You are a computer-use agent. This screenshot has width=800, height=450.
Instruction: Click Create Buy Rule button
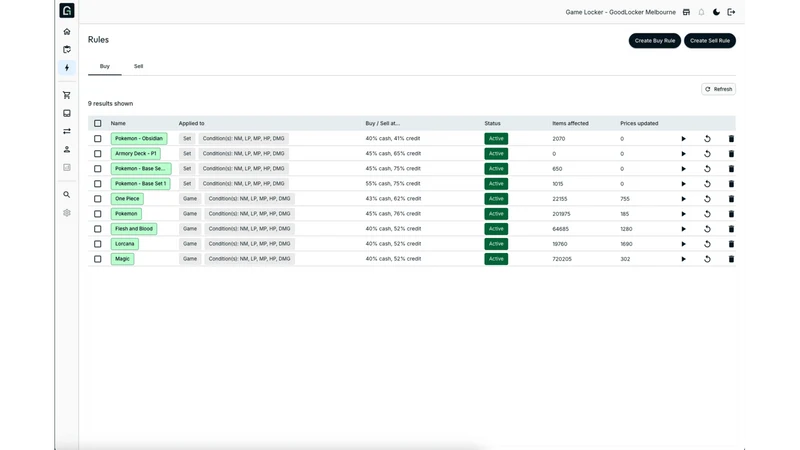click(x=655, y=41)
